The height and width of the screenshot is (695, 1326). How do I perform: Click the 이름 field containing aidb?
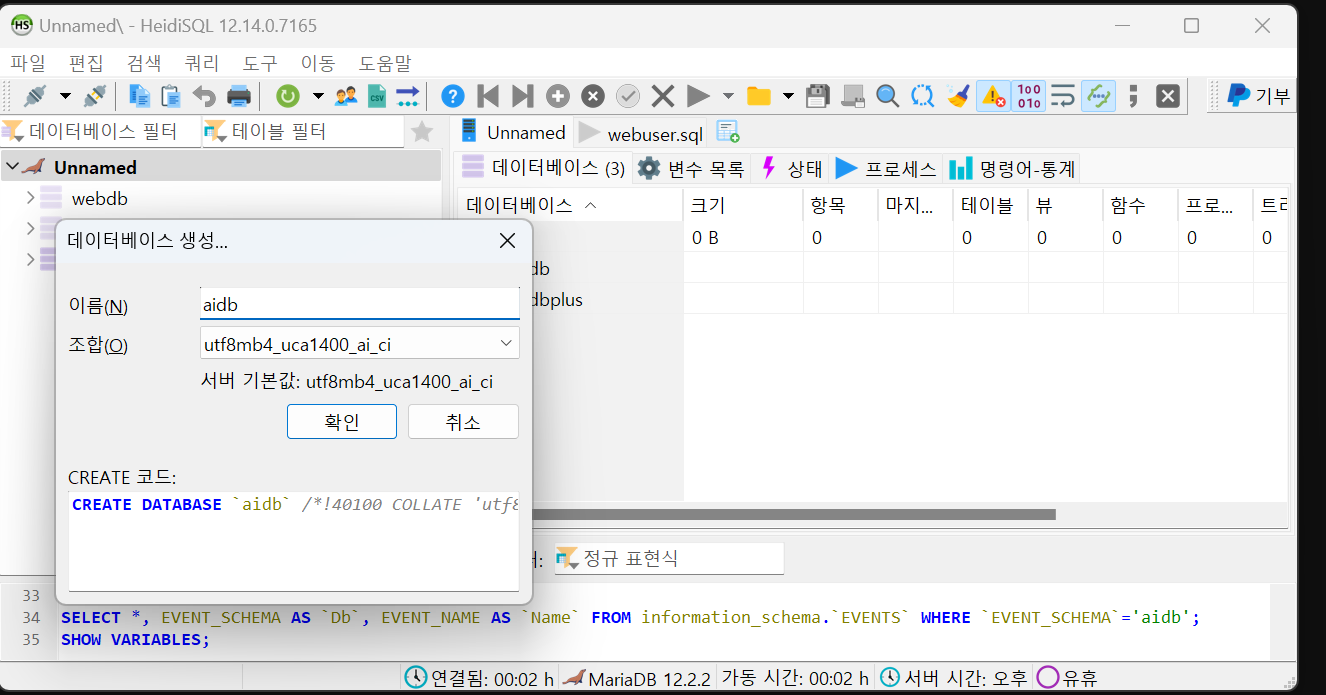pyautogui.click(x=360, y=304)
